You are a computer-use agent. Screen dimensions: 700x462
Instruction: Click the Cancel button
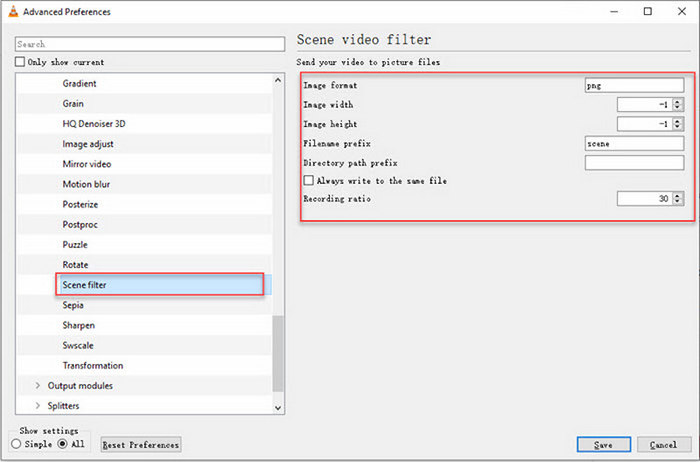663,444
